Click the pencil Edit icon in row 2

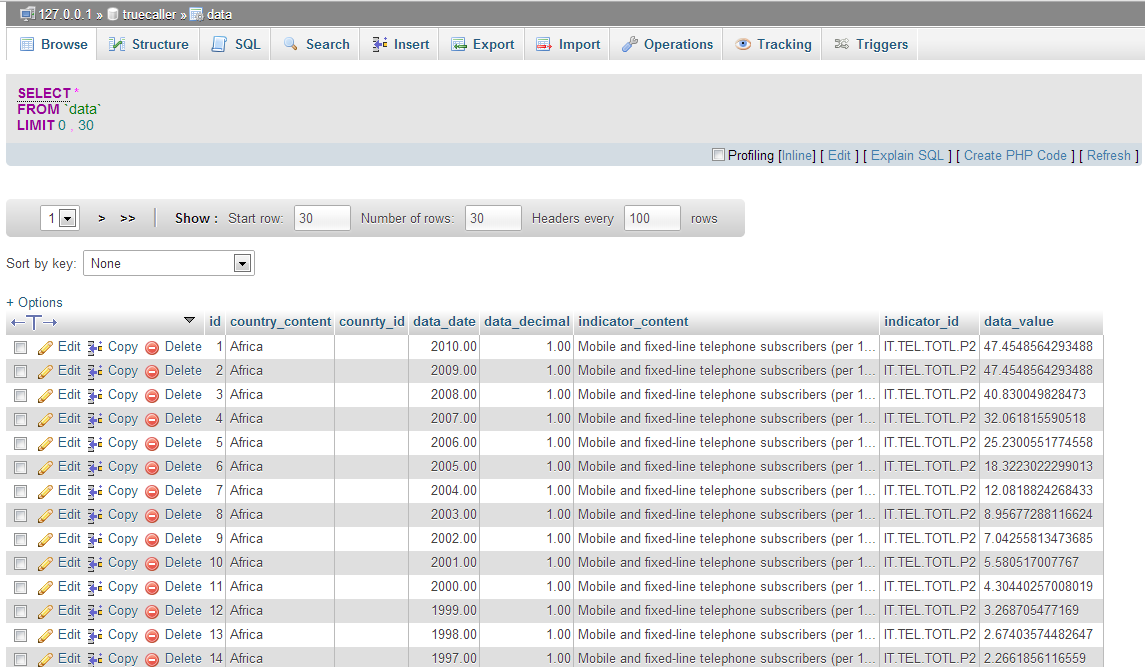pos(45,372)
